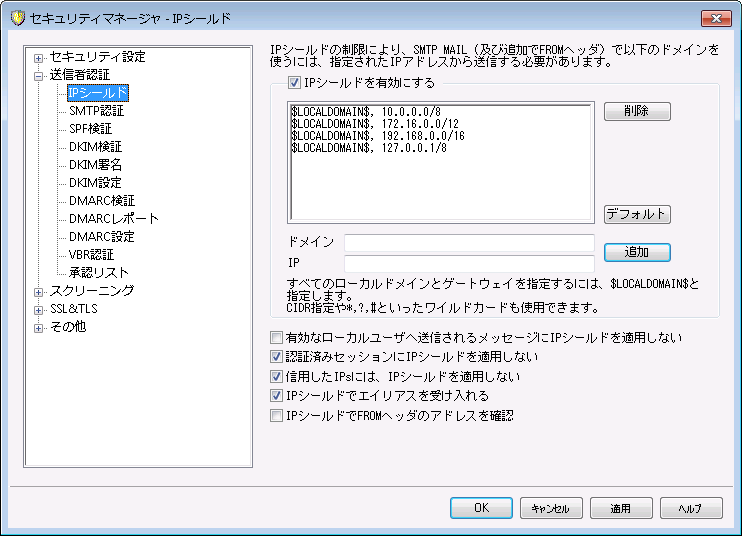Expand the SSL&TLS tree node
This screenshot has width=742, height=536.
point(39,309)
